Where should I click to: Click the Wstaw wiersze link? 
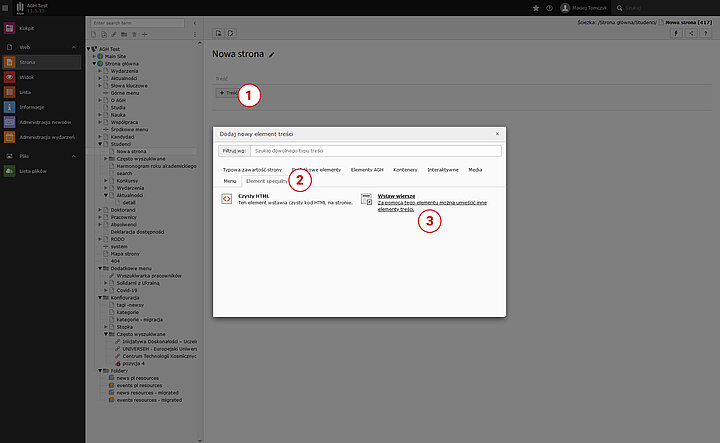(397, 196)
